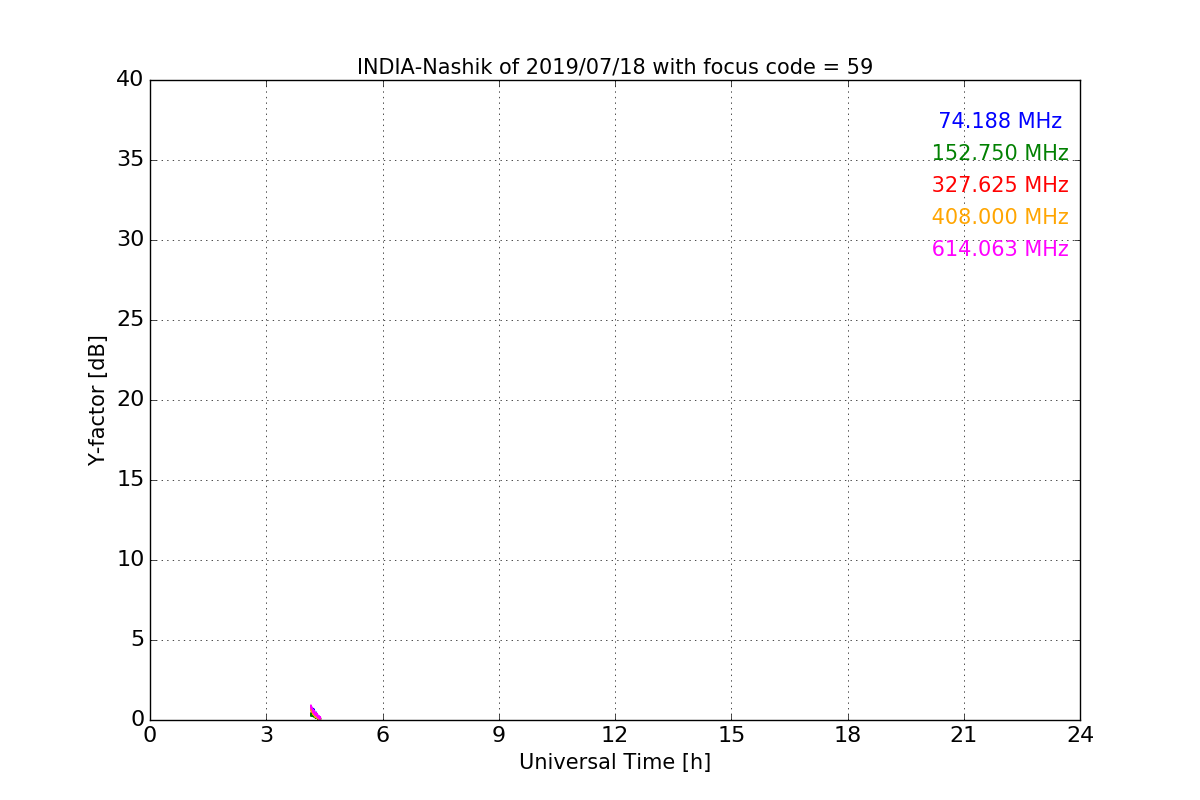Click the y-axis tick label 5
Screen dimensions: 1200x800
coord(137,639)
